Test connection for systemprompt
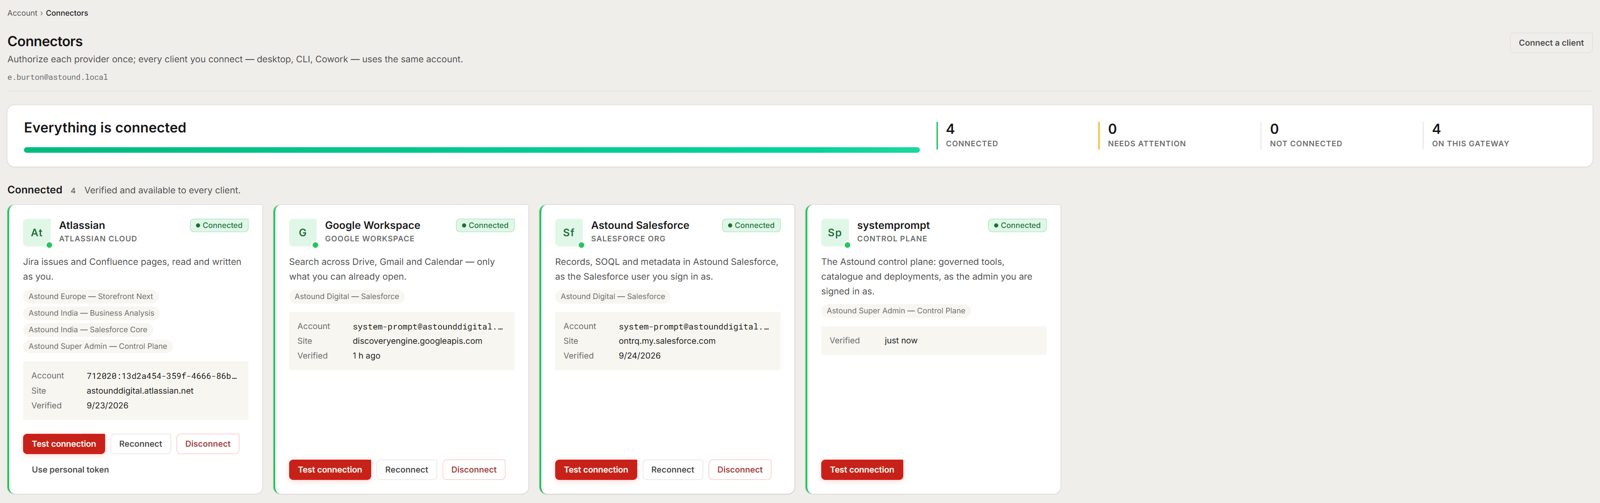The width and height of the screenshot is (1600, 503). [x=862, y=470]
